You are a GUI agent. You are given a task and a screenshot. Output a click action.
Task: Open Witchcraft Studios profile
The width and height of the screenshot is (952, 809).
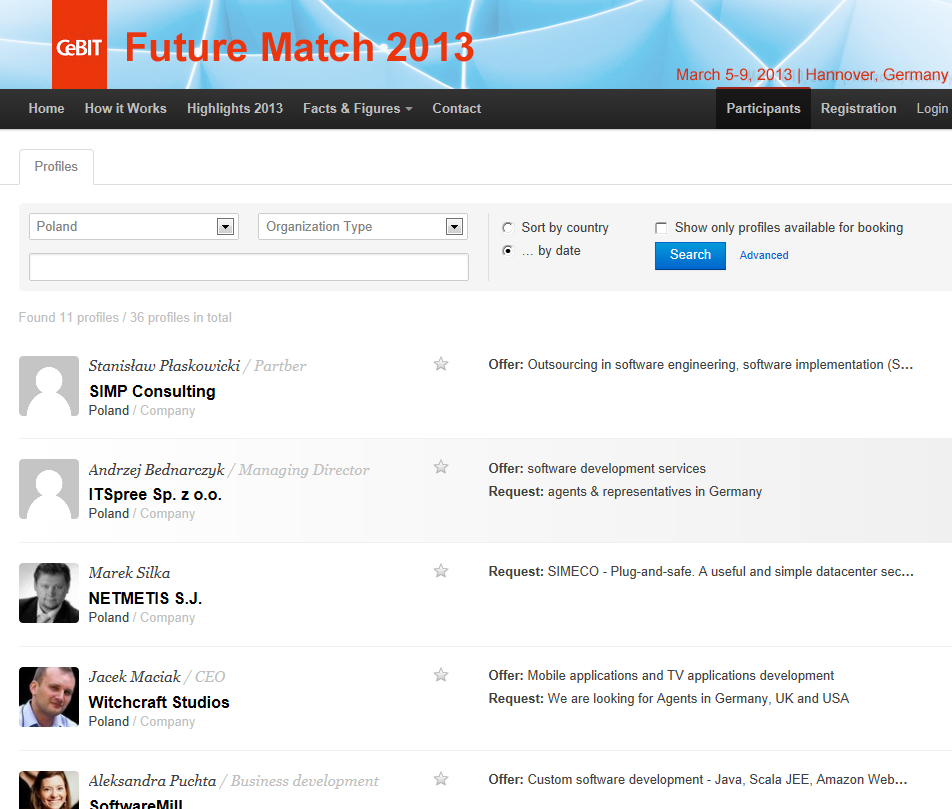(x=159, y=702)
